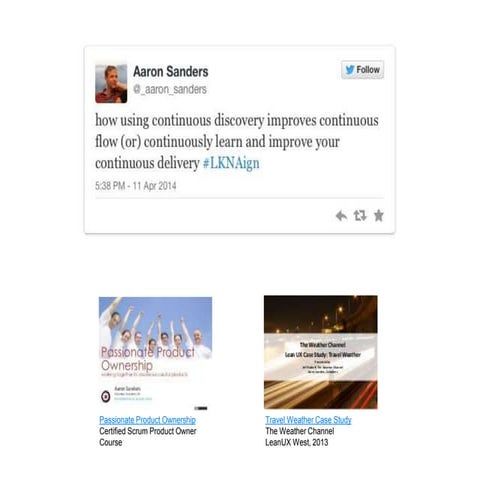Image resolution: width=480 pixels, height=480 pixels.
Task: Follow Aaron Sanders on Twitter
Action: 362,70
